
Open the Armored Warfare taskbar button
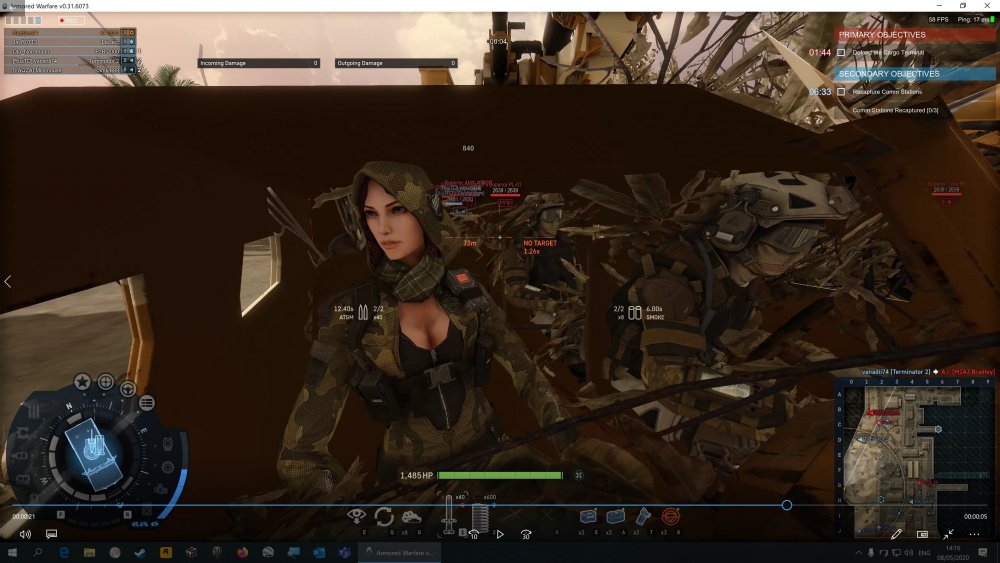399,552
